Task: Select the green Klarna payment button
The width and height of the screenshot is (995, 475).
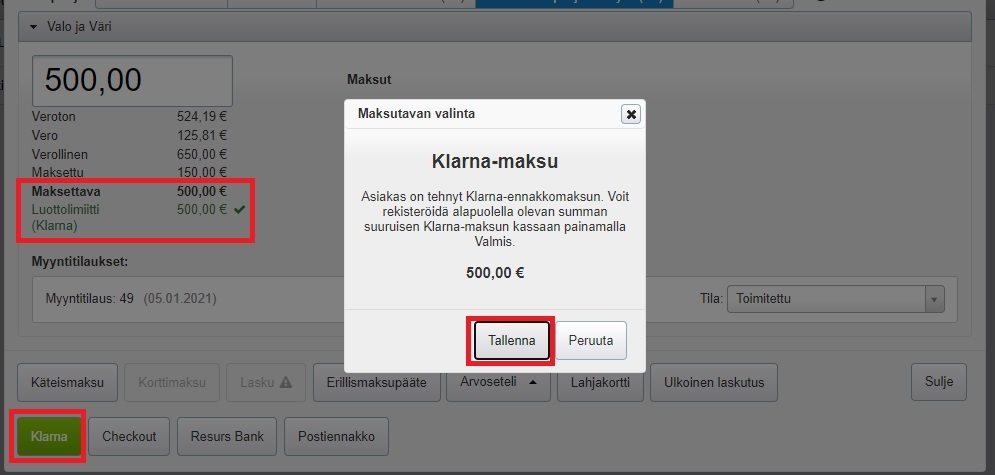Action: 48,436
